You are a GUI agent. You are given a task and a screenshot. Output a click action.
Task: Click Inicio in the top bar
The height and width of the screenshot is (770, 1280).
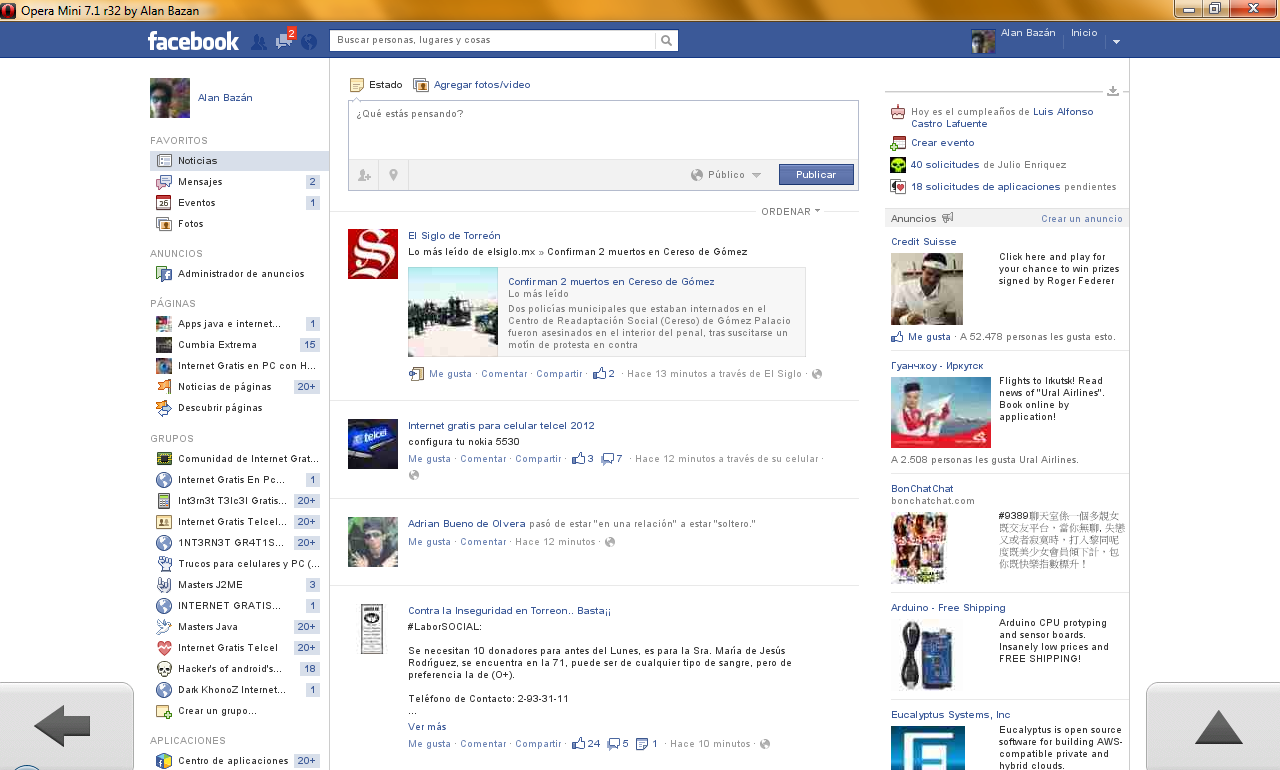pyautogui.click(x=1084, y=33)
